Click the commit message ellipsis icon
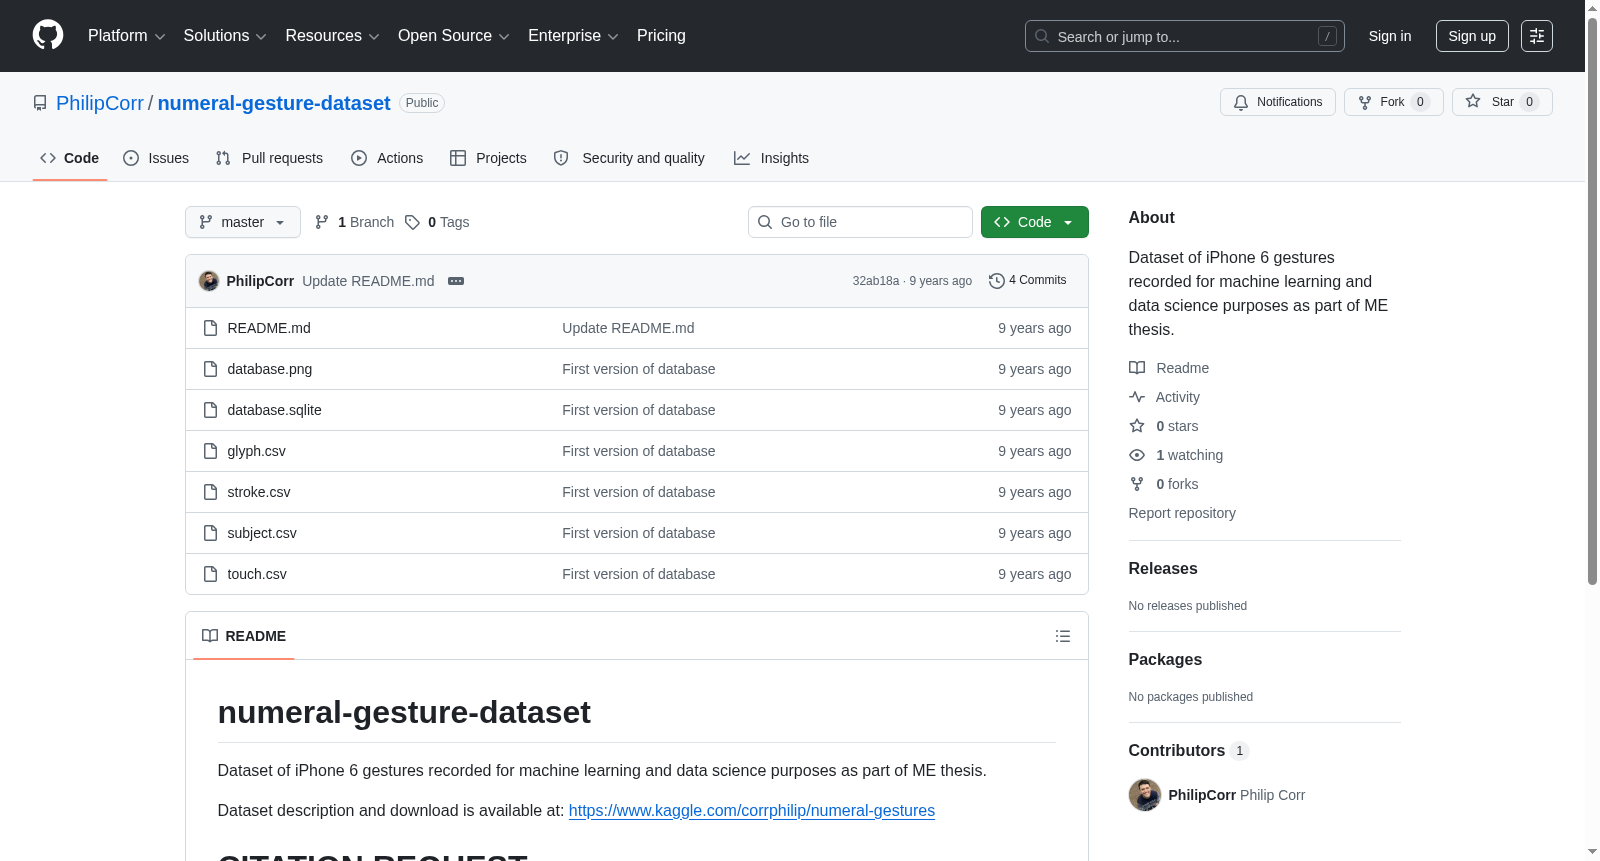 tap(456, 281)
